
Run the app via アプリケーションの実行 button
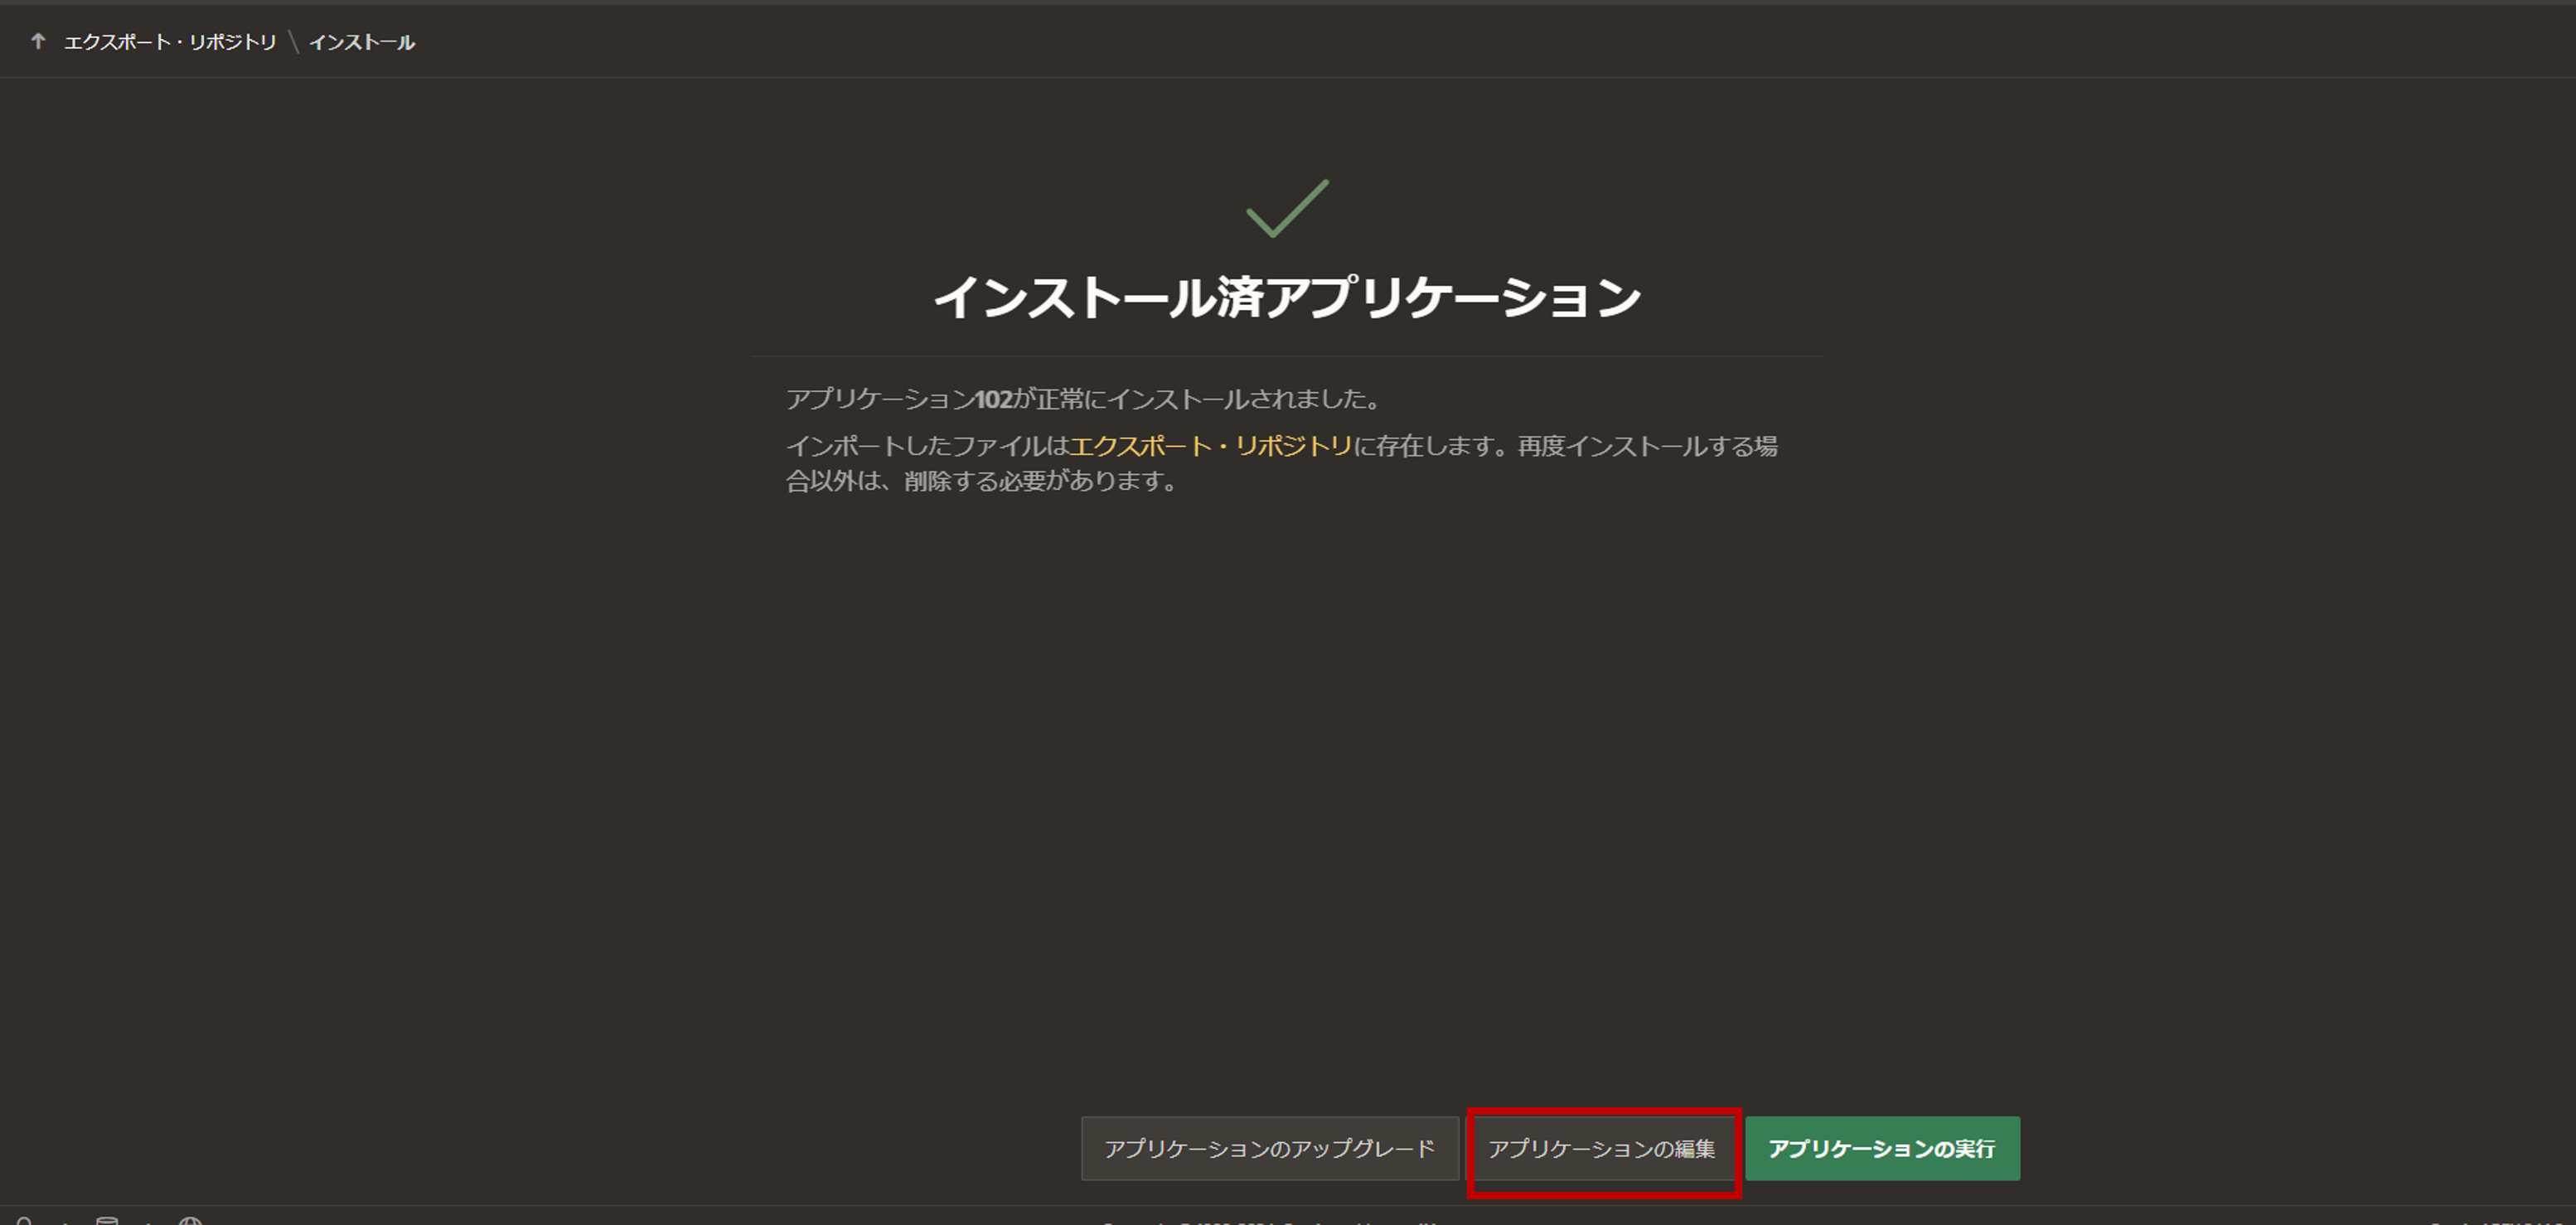pos(1883,1149)
